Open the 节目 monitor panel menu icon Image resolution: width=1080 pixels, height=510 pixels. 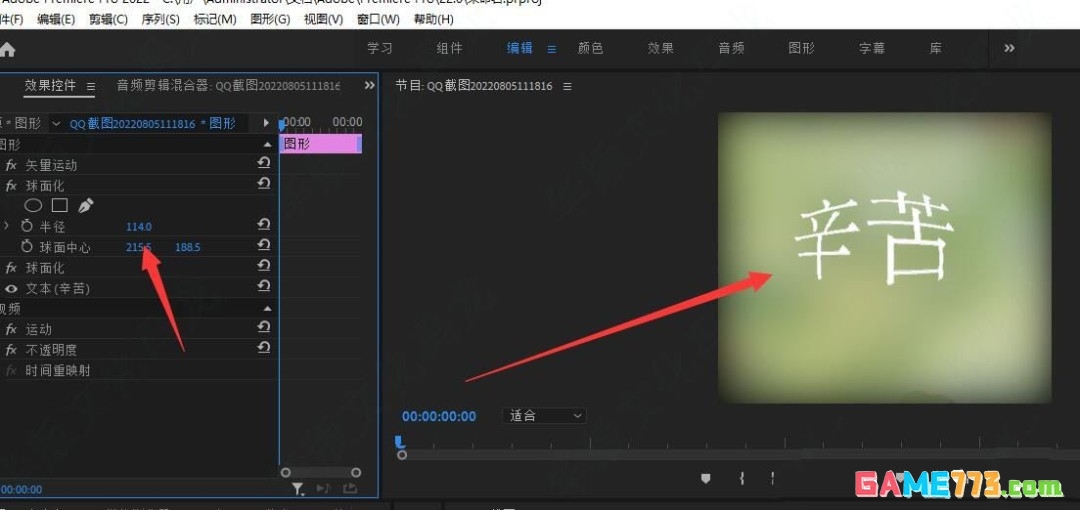(x=567, y=86)
